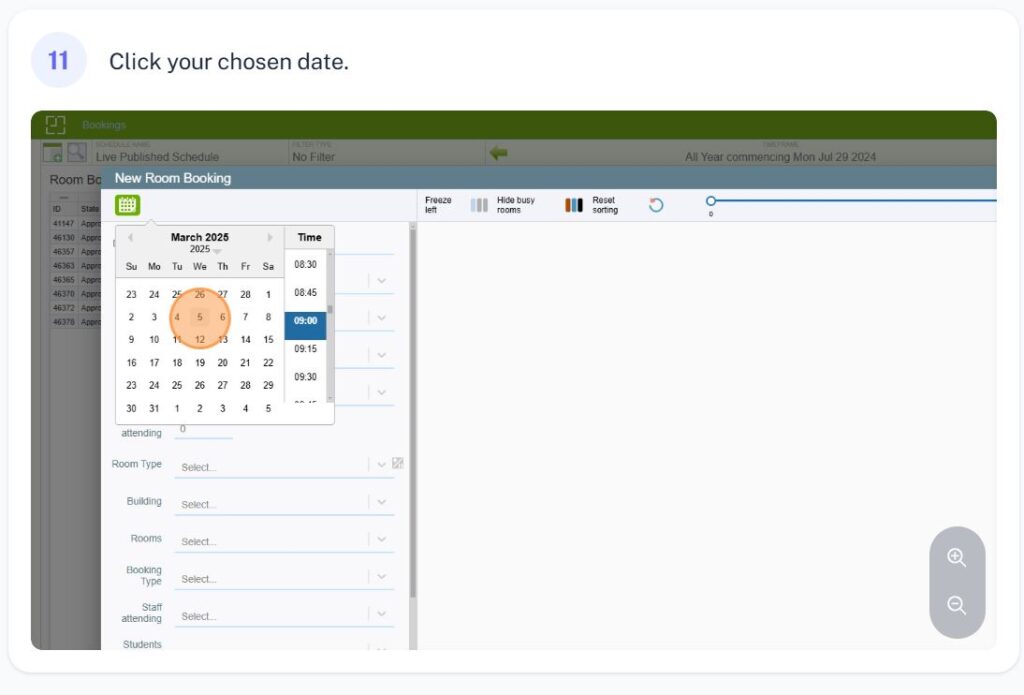Toggle the Hide busy rooms columns icon
1024x695 pixels.
[x=479, y=205]
